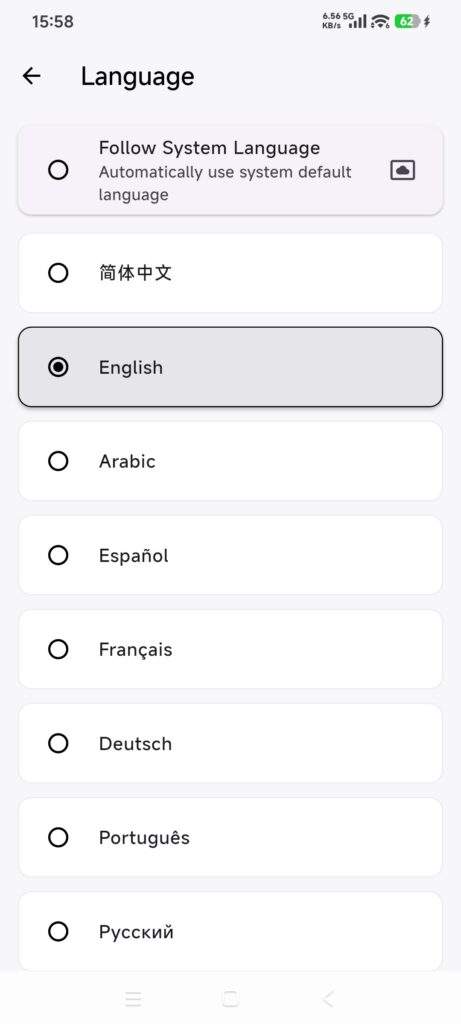Select the 简体中文 radio button
This screenshot has width=461, height=1024.
pos(58,272)
